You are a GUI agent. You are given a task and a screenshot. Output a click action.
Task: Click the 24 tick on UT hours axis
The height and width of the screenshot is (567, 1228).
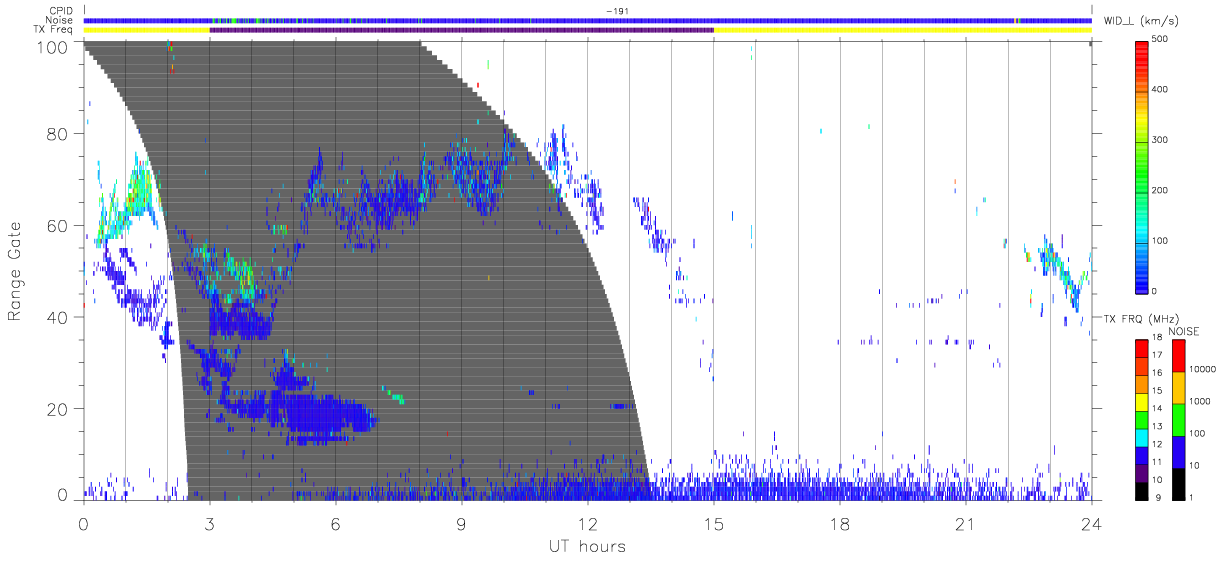1091,524
